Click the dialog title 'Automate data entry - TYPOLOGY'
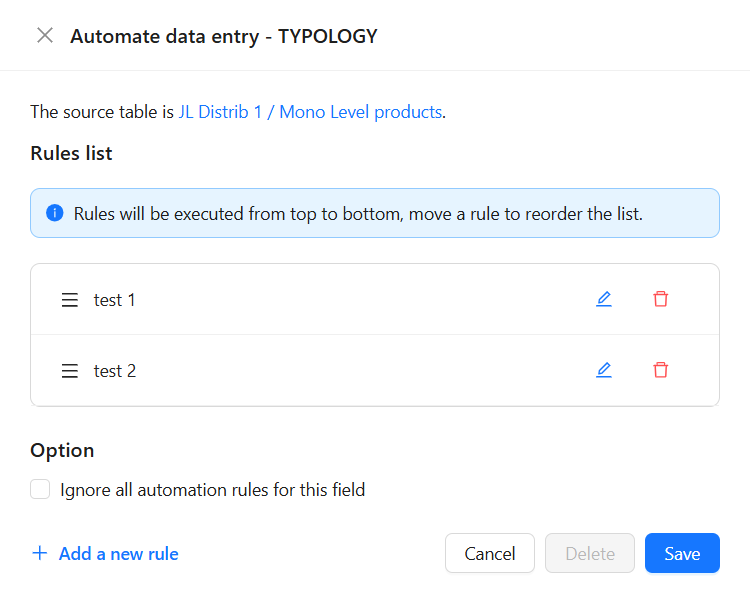 pos(224,36)
